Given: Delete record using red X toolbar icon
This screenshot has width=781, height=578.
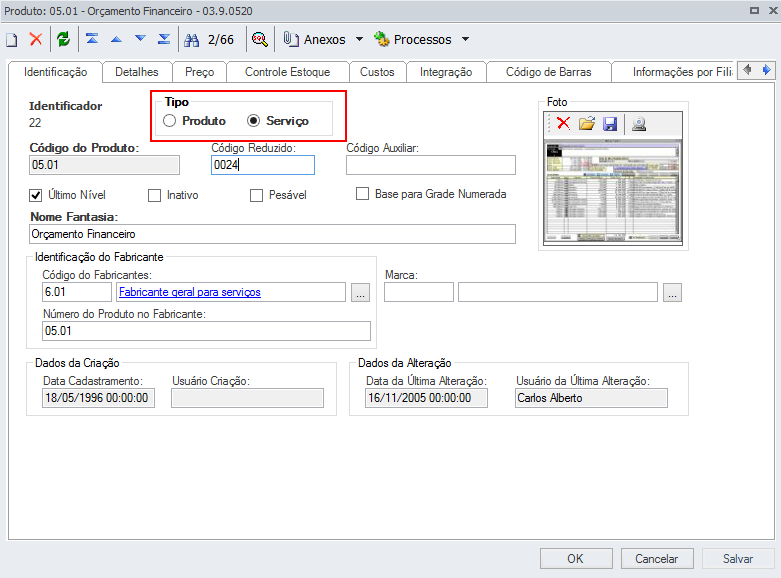Looking at the screenshot, I should [x=36, y=39].
